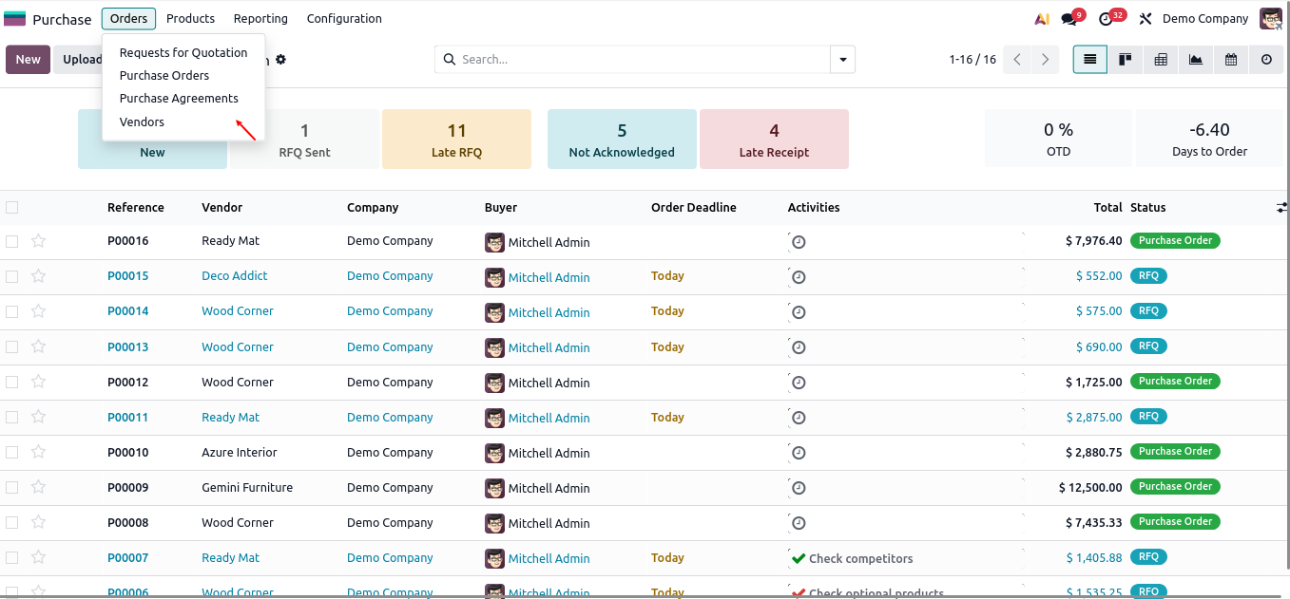Star the P00015 order as favorite
The image size is (1290, 599).
coord(39,276)
